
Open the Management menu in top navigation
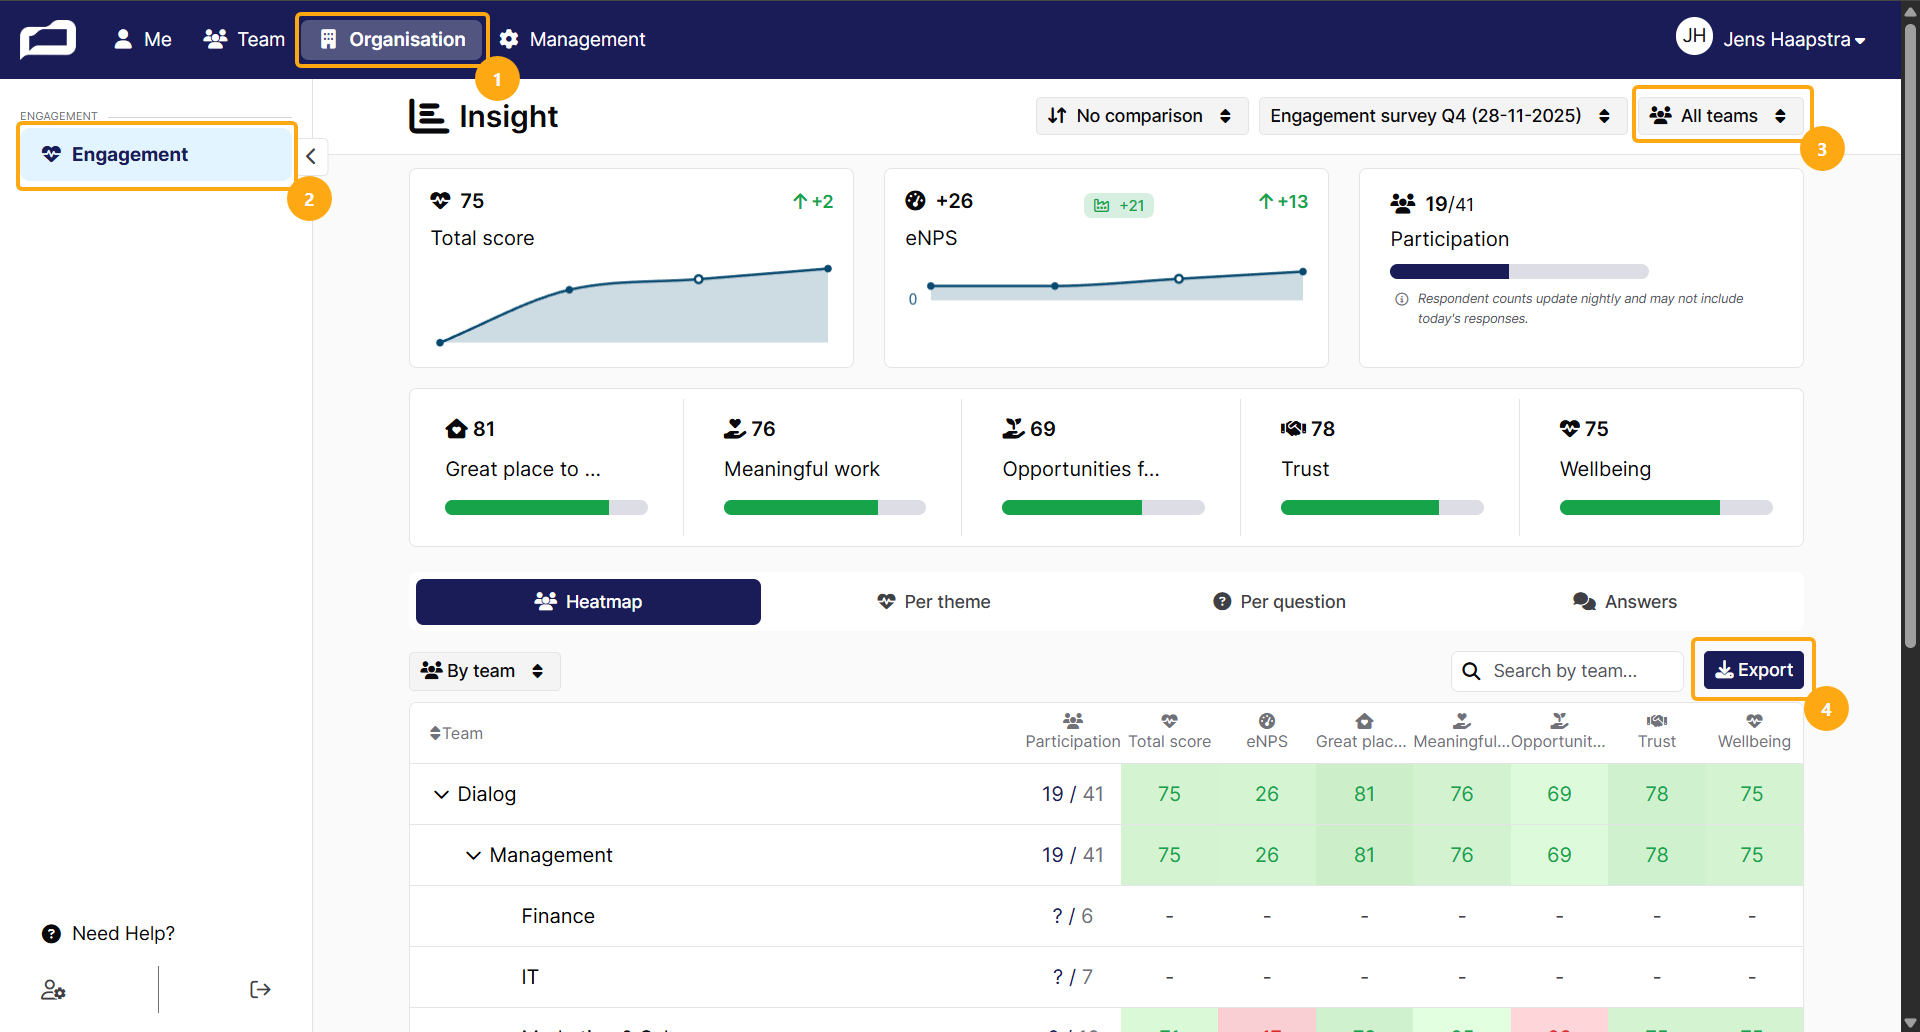(x=573, y=39)
